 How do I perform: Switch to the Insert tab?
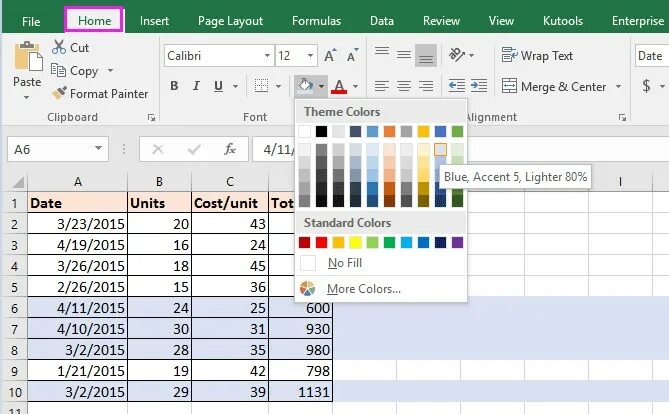(x=154, y=21)
